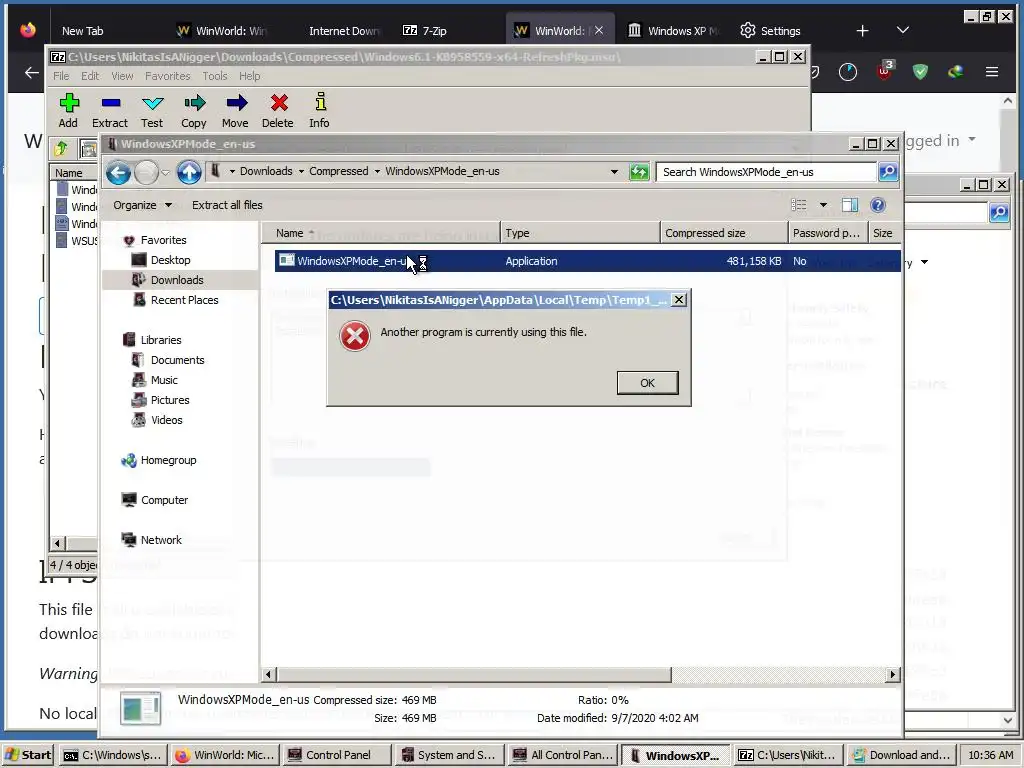Viewport: 1024px width, 768px height.
Task: Expand the view options dropdown arrow
Action: tap(823, 205)
